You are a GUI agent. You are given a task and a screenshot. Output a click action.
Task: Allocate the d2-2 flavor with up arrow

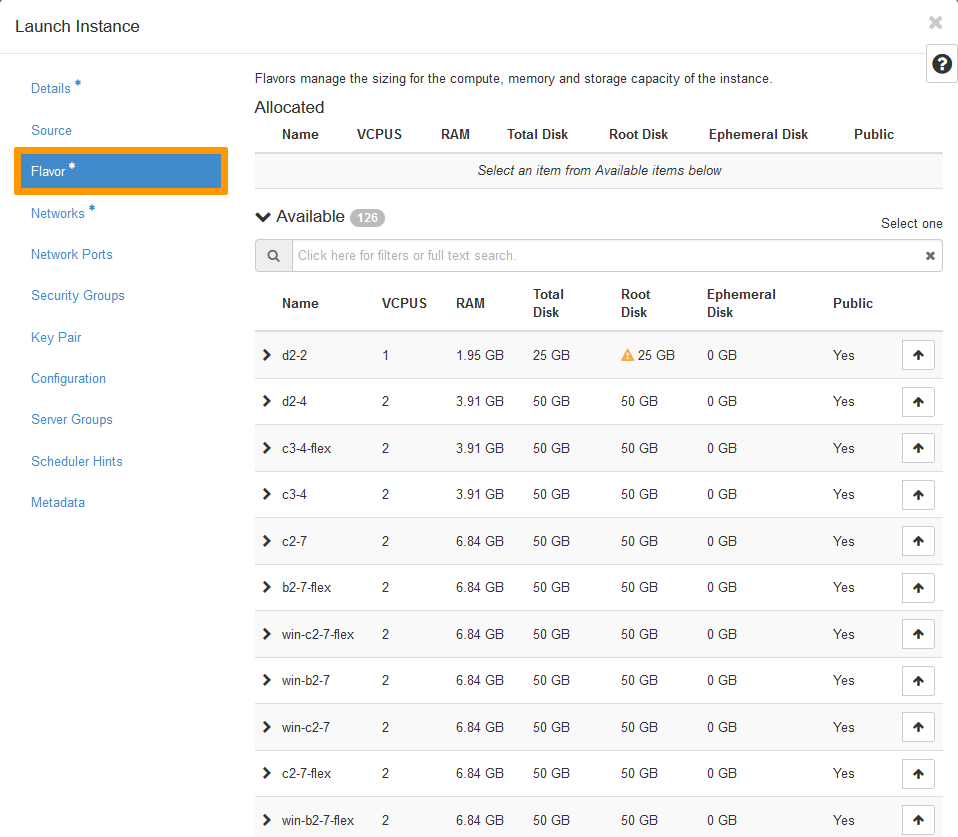[917, 355]
